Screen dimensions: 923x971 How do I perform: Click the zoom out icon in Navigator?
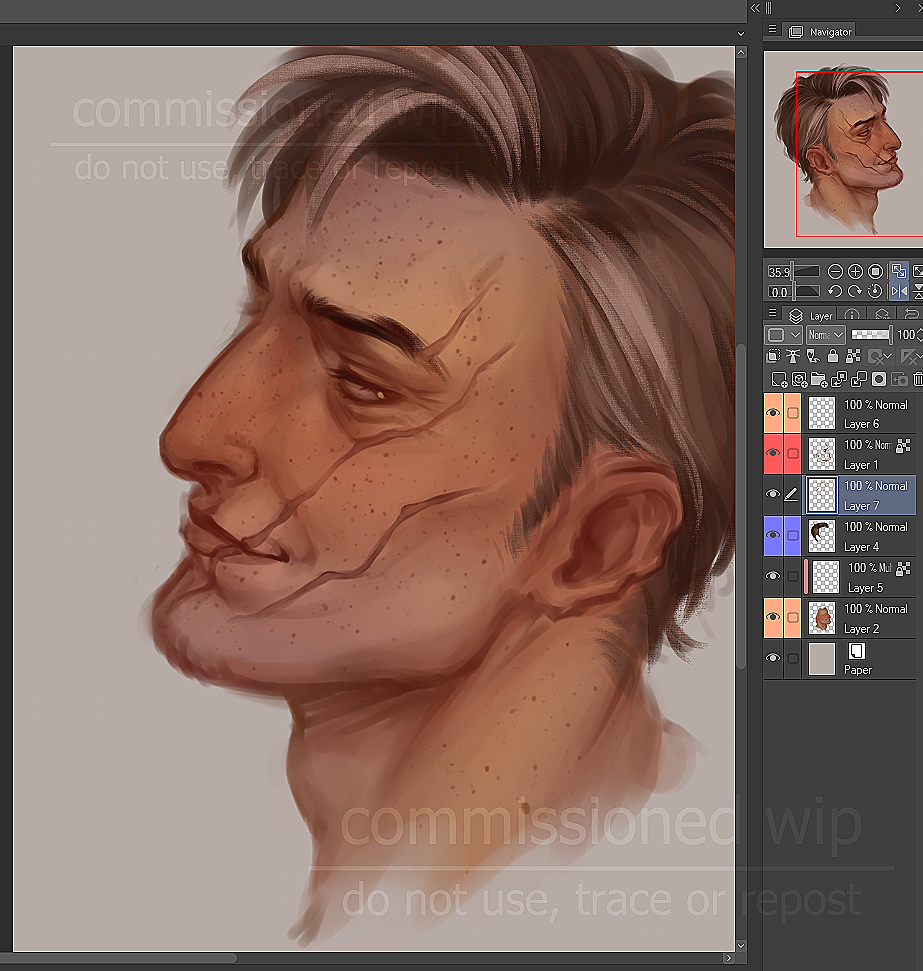coord(835,271)
